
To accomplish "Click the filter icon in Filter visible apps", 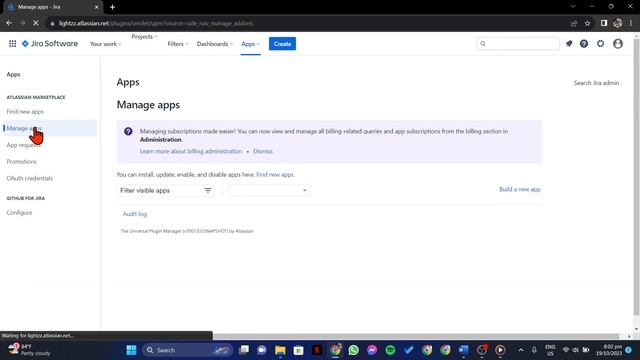I will (x=208, y=191).
